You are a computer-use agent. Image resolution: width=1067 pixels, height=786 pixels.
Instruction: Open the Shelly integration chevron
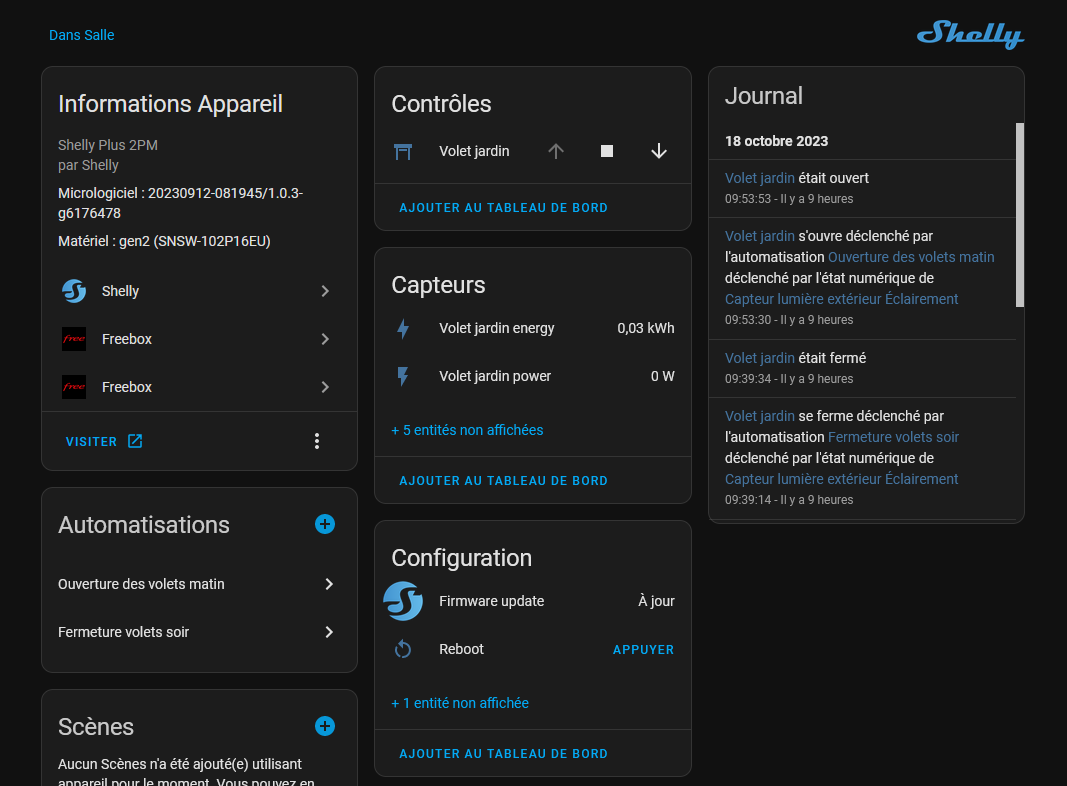325,291
